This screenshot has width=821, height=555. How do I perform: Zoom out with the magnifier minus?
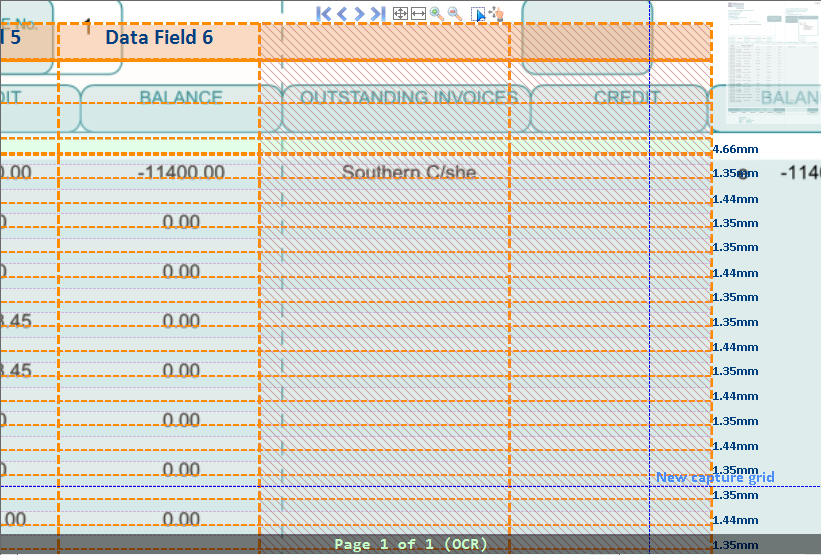[x=455, y=13]
